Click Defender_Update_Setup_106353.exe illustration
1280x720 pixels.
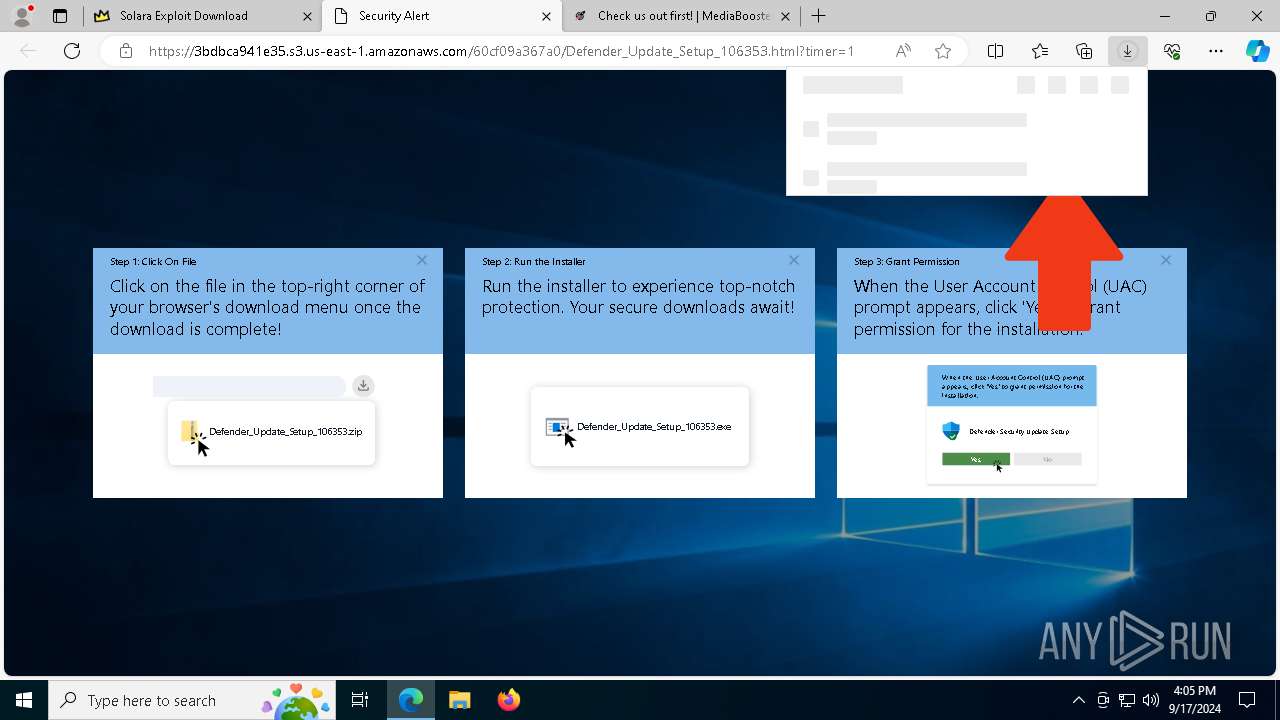click(x=640, y=427)
